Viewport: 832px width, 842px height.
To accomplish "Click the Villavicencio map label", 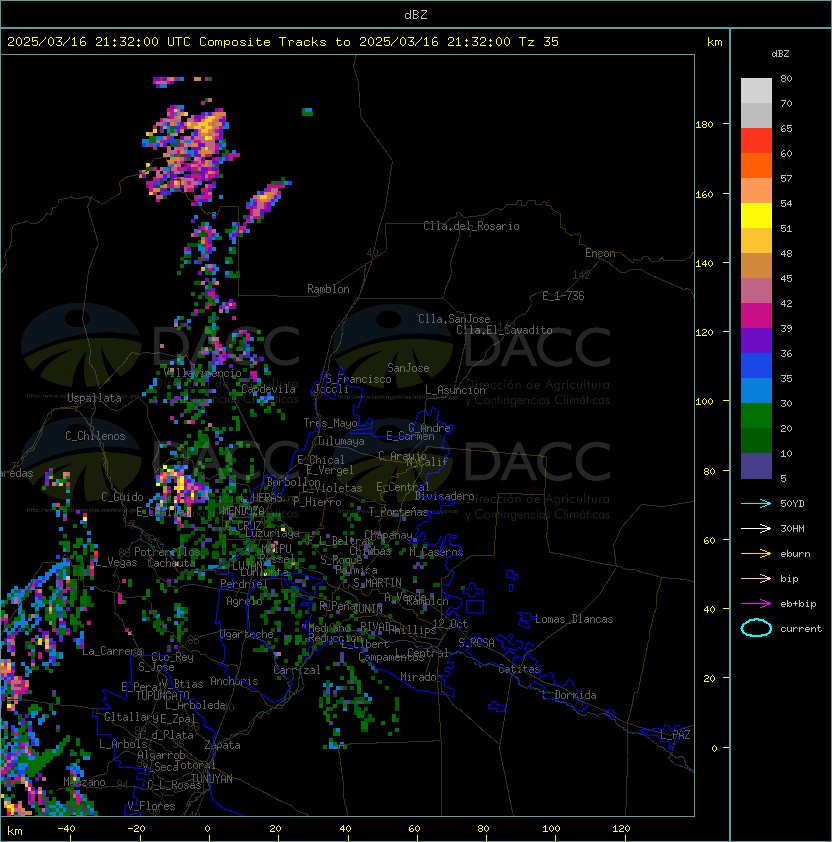I will click(202, 373).
